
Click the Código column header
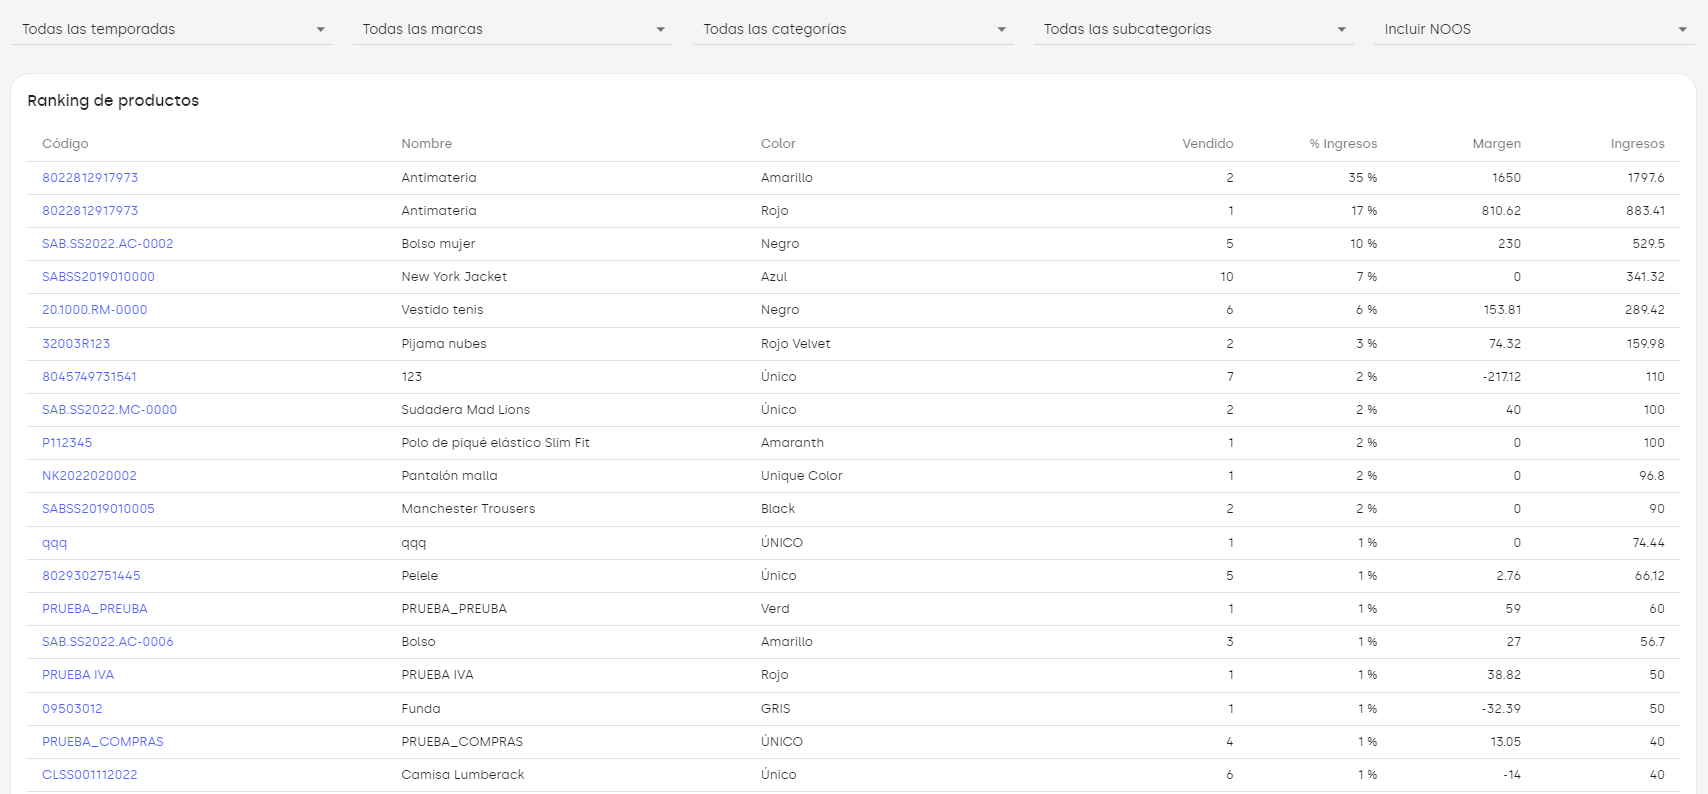coord(65,143)
